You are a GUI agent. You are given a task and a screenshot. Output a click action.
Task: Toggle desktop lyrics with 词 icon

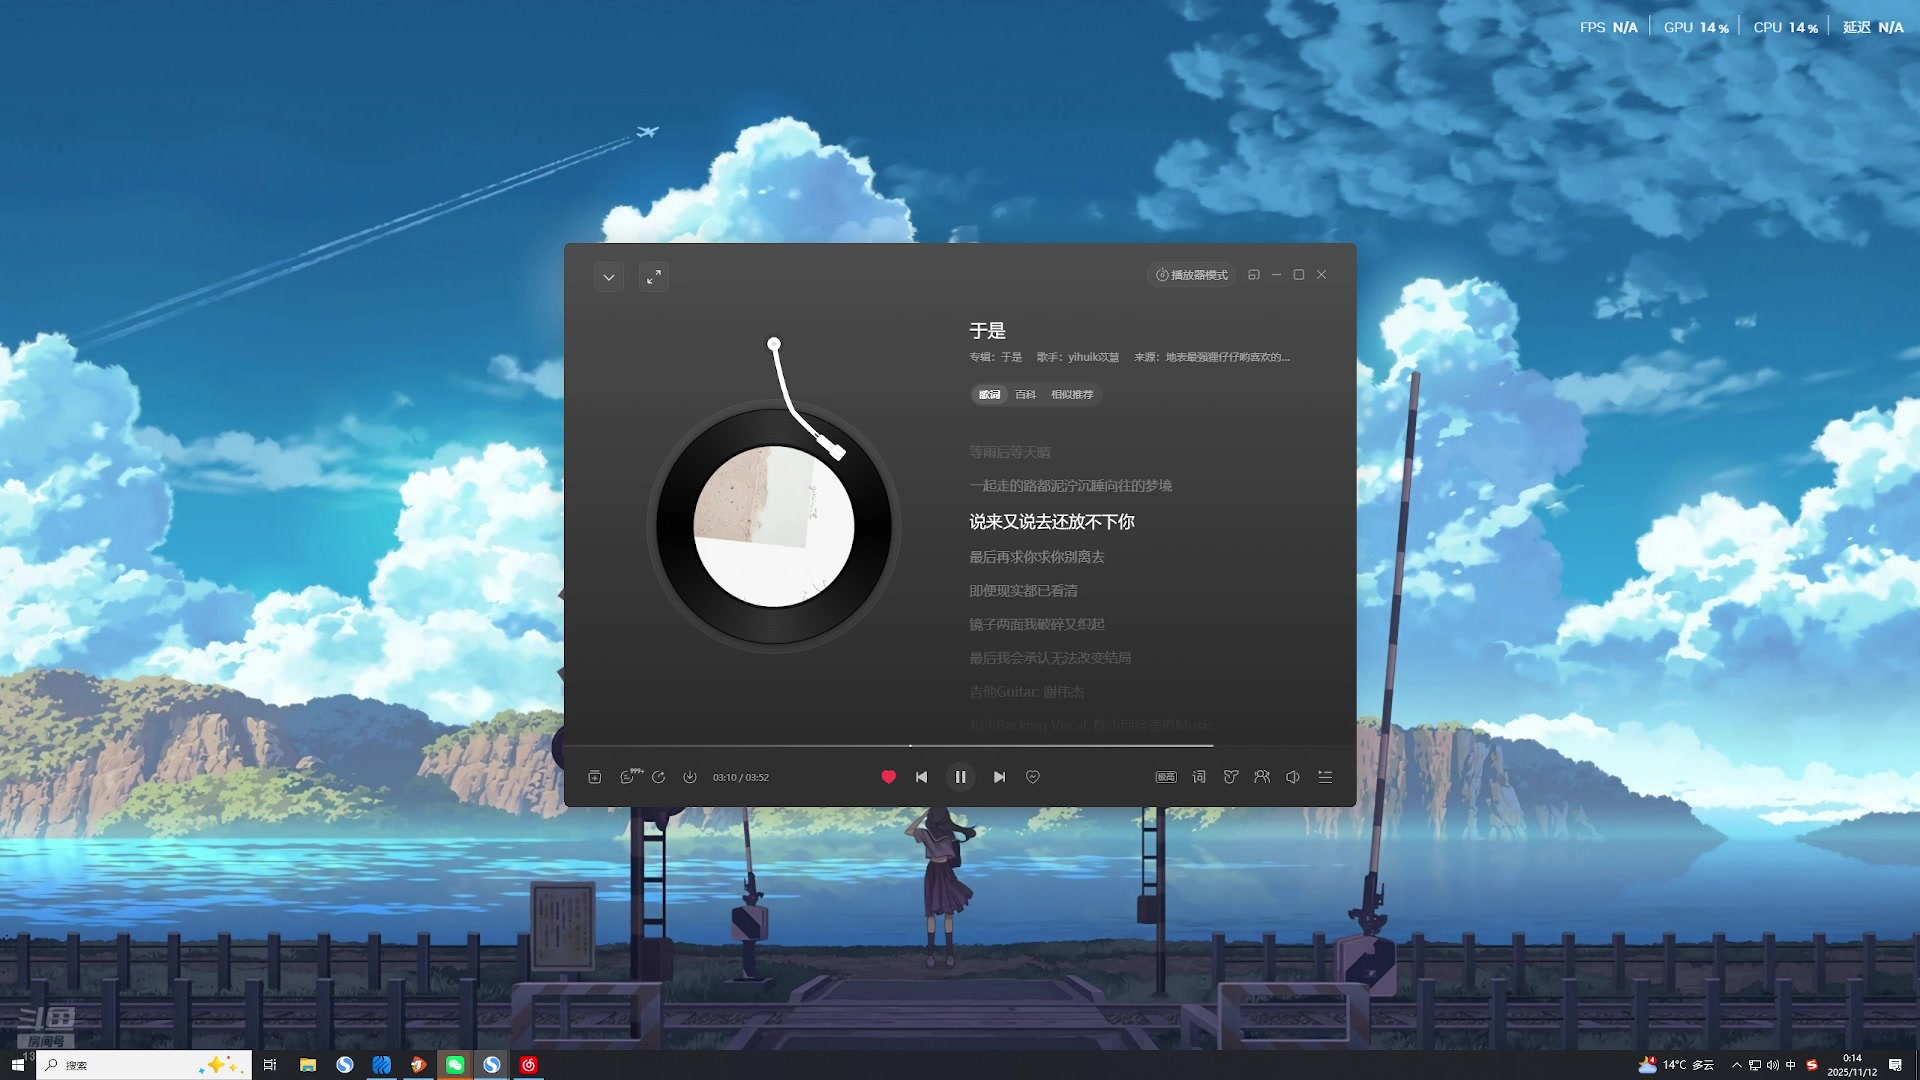(x=1199, y=777)
